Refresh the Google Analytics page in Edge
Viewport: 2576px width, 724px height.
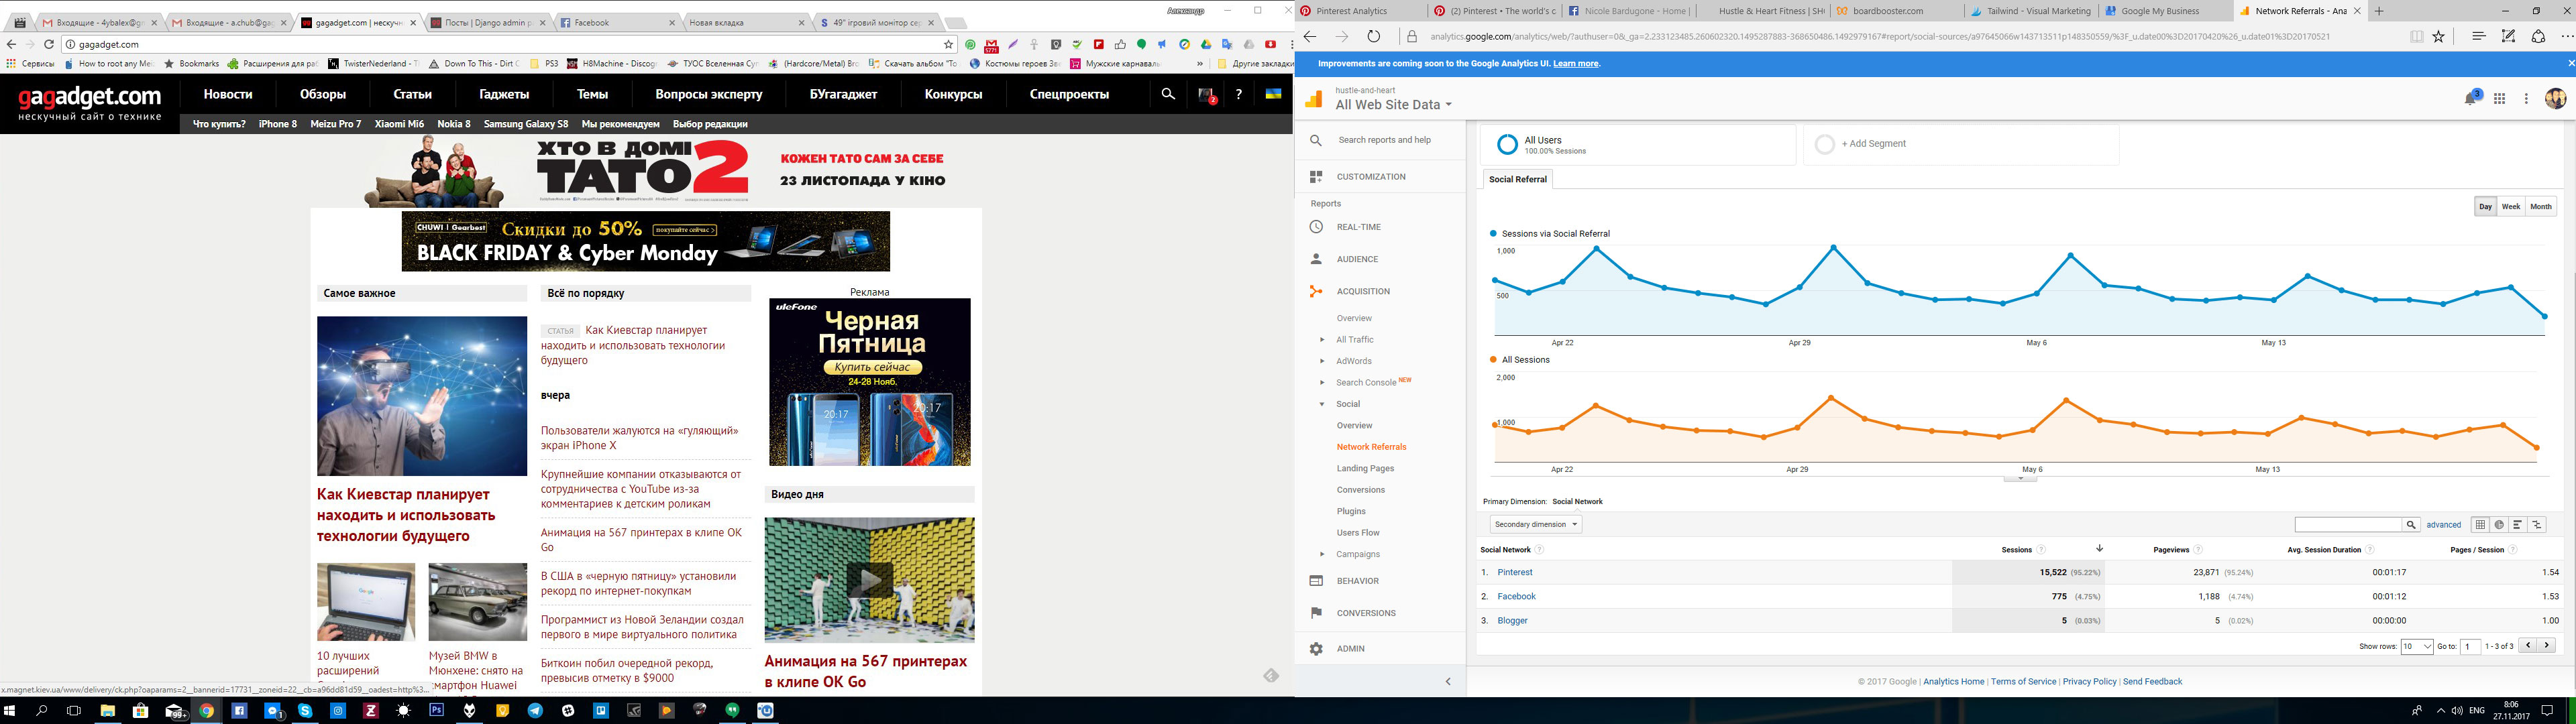pos(1374,36)
